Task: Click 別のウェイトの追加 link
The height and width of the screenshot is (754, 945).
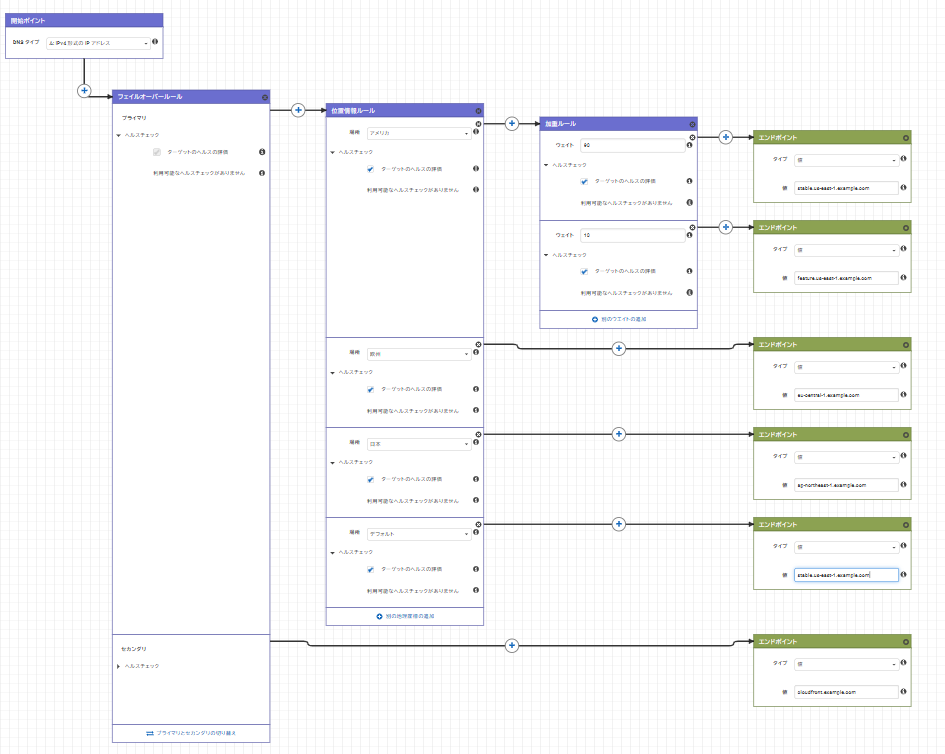Action: click(x=618, y=319)
